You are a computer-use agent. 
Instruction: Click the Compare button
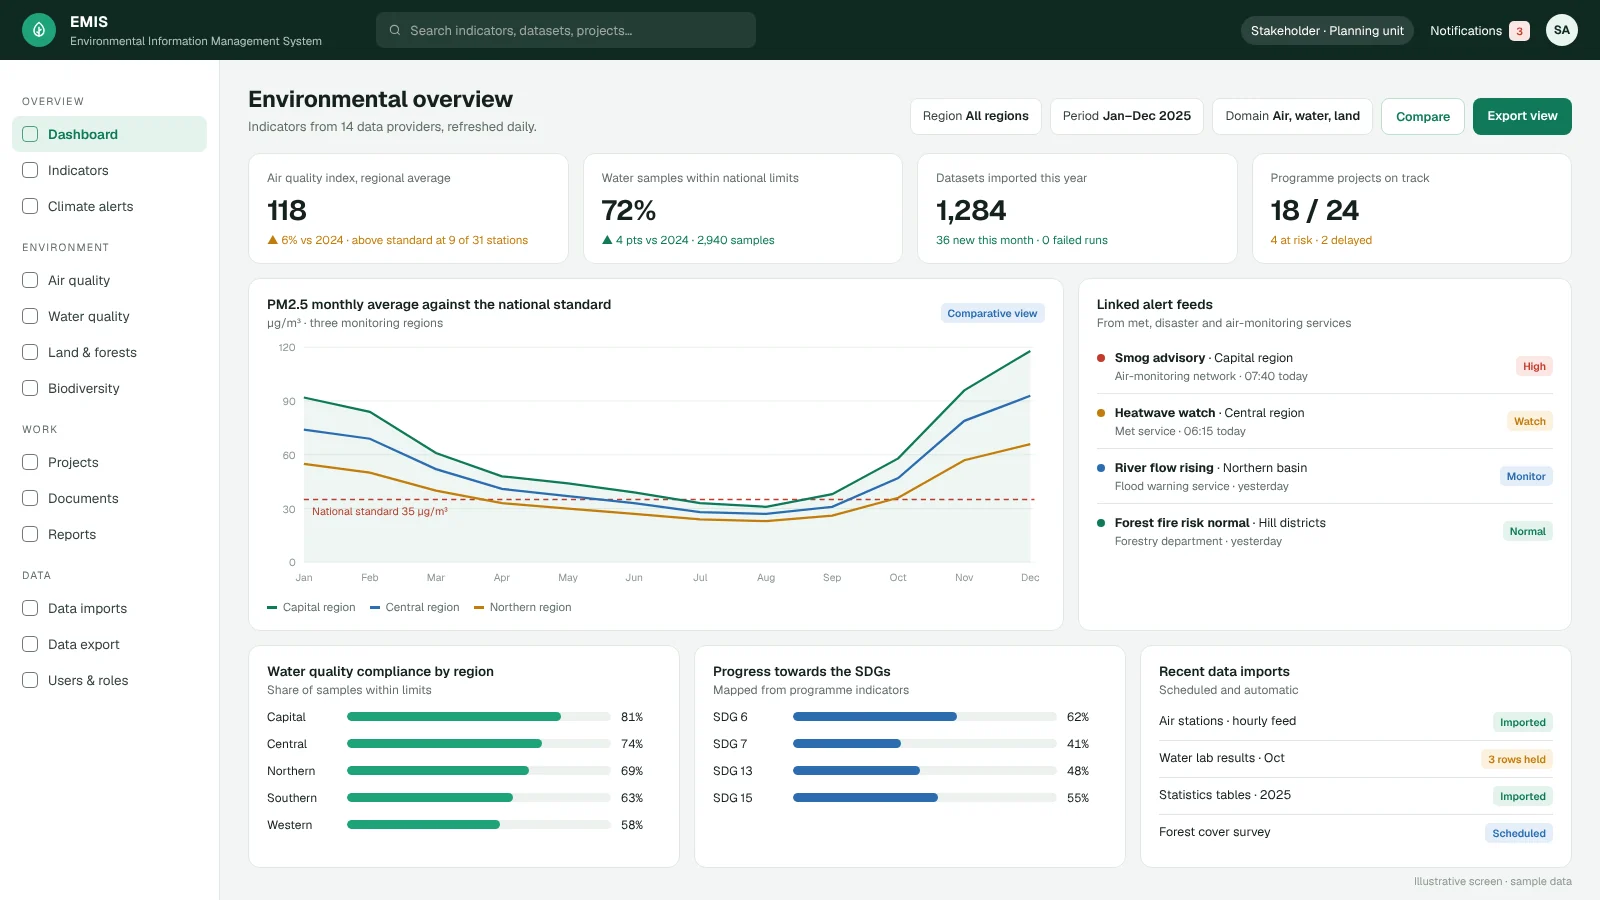point(1423,116)
